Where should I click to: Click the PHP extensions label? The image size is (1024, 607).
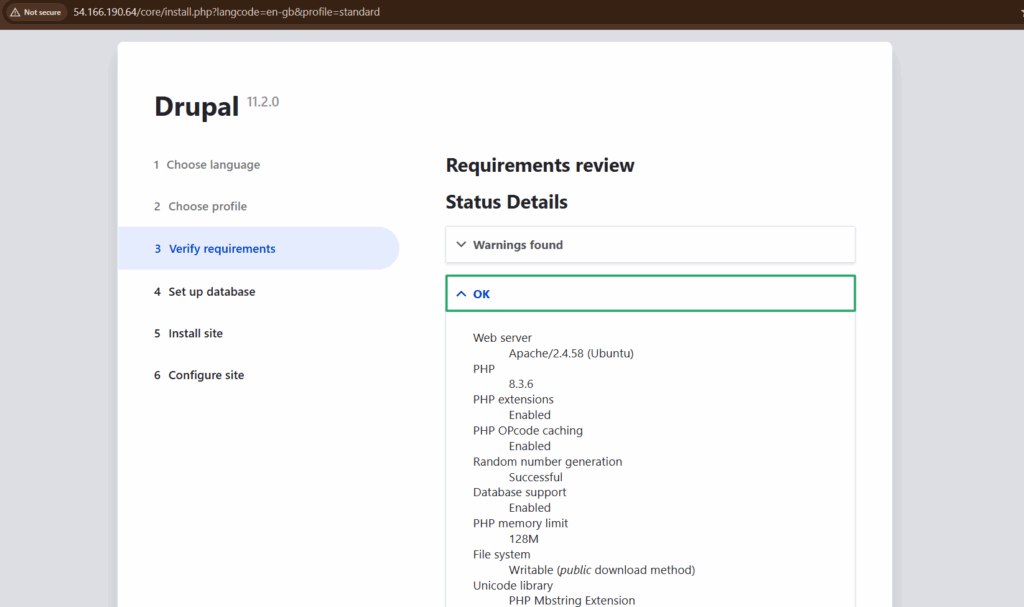[x=513, y=399]
